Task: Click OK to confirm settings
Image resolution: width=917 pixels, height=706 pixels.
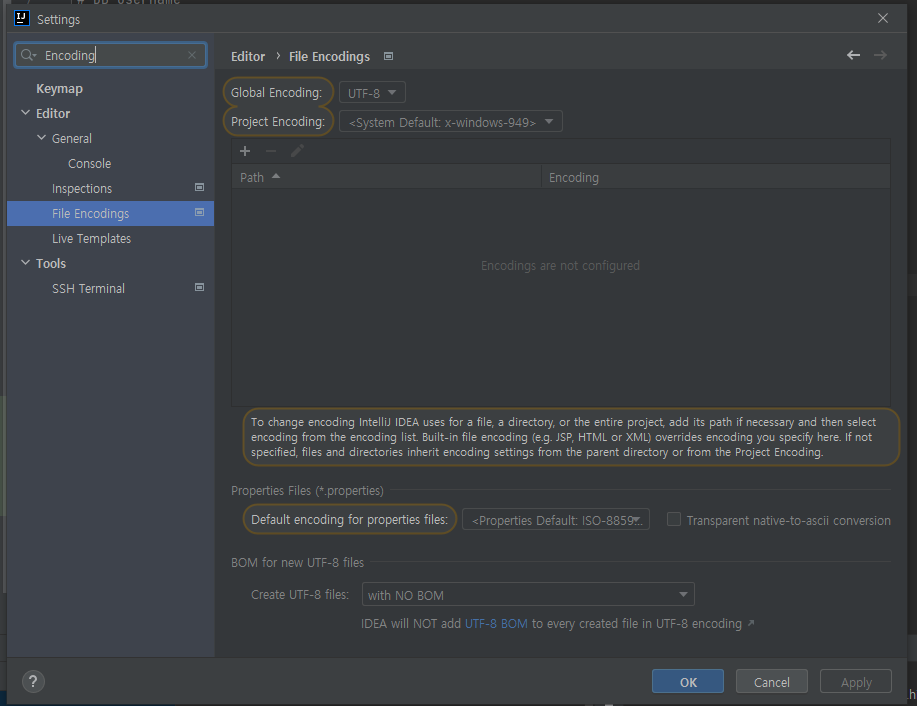Action: pos(688,681)
